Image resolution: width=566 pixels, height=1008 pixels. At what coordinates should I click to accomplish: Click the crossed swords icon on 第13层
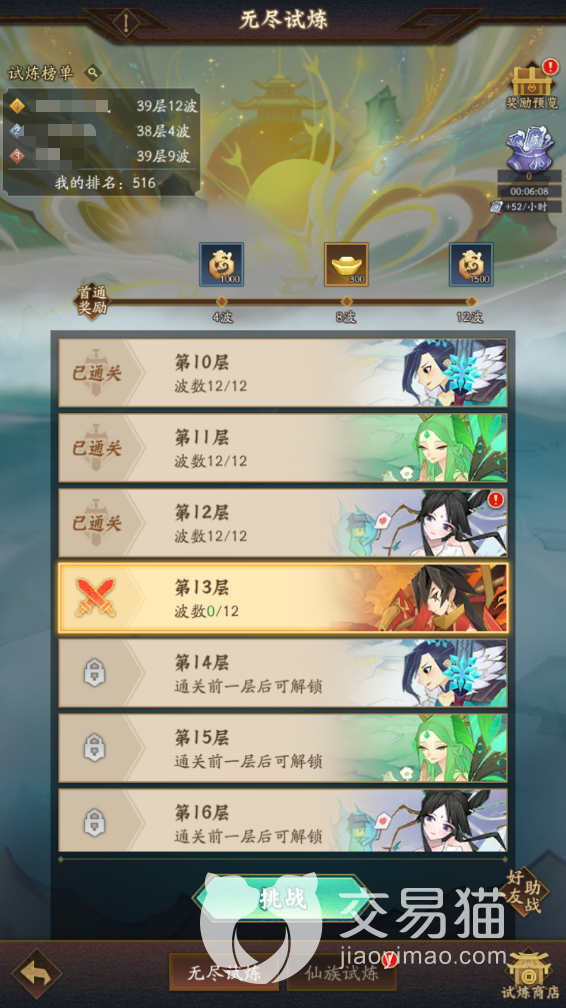[x=95, y=597]
